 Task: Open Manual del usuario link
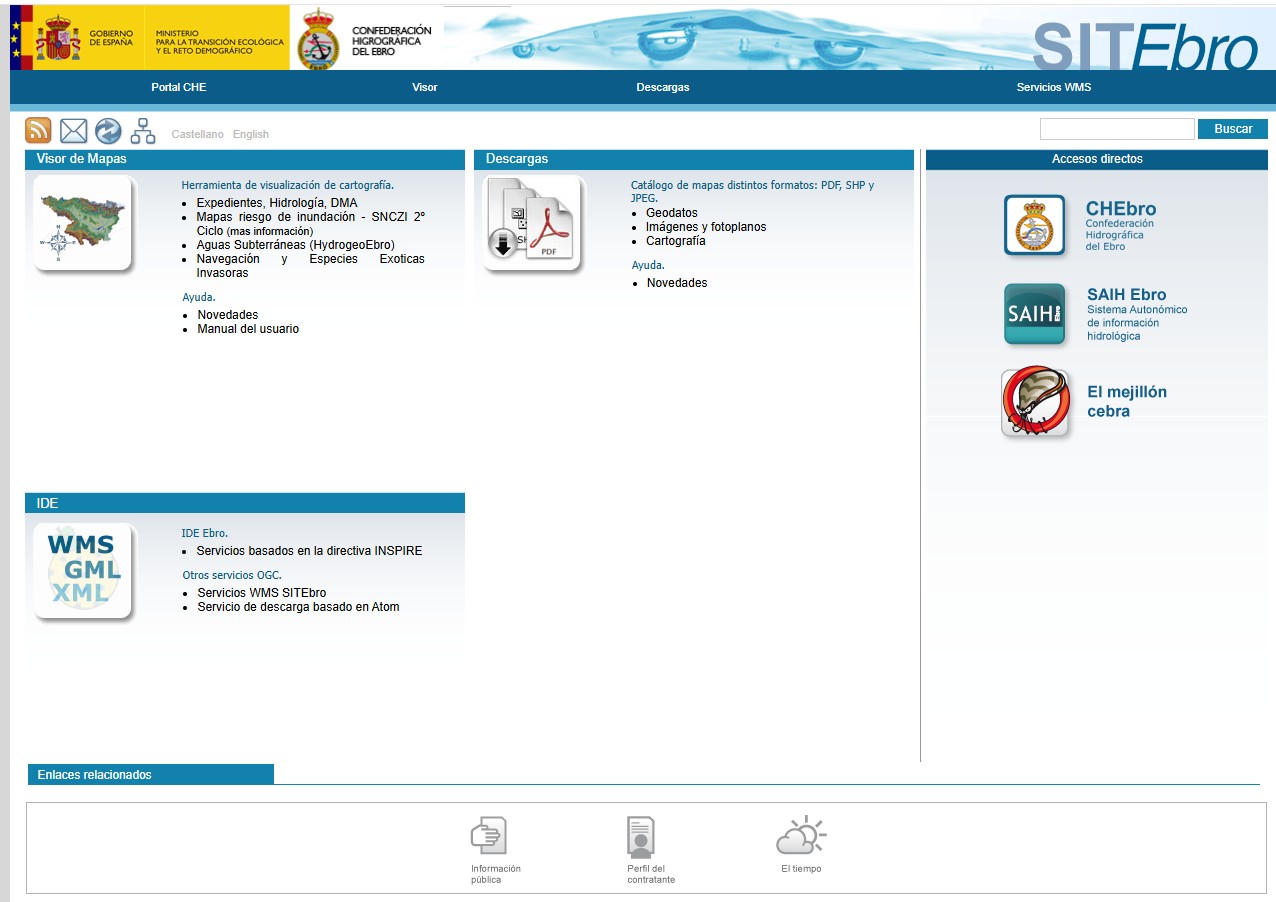tap(248, 329)
